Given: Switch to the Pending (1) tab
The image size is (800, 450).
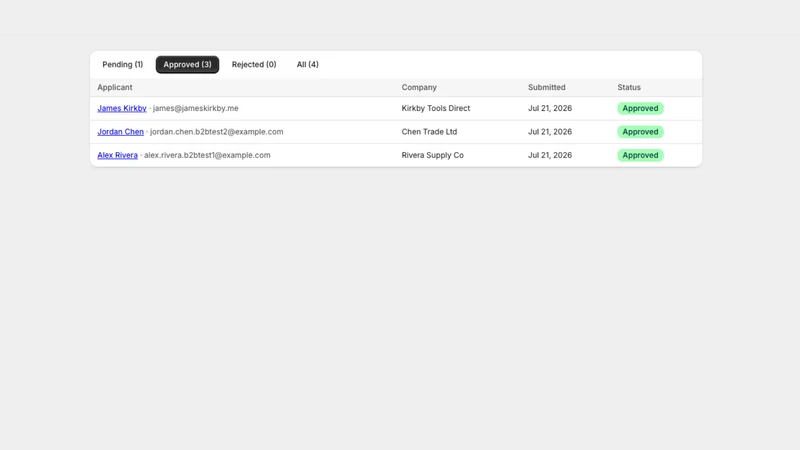Looking at the screenshot, I should 122,64.
